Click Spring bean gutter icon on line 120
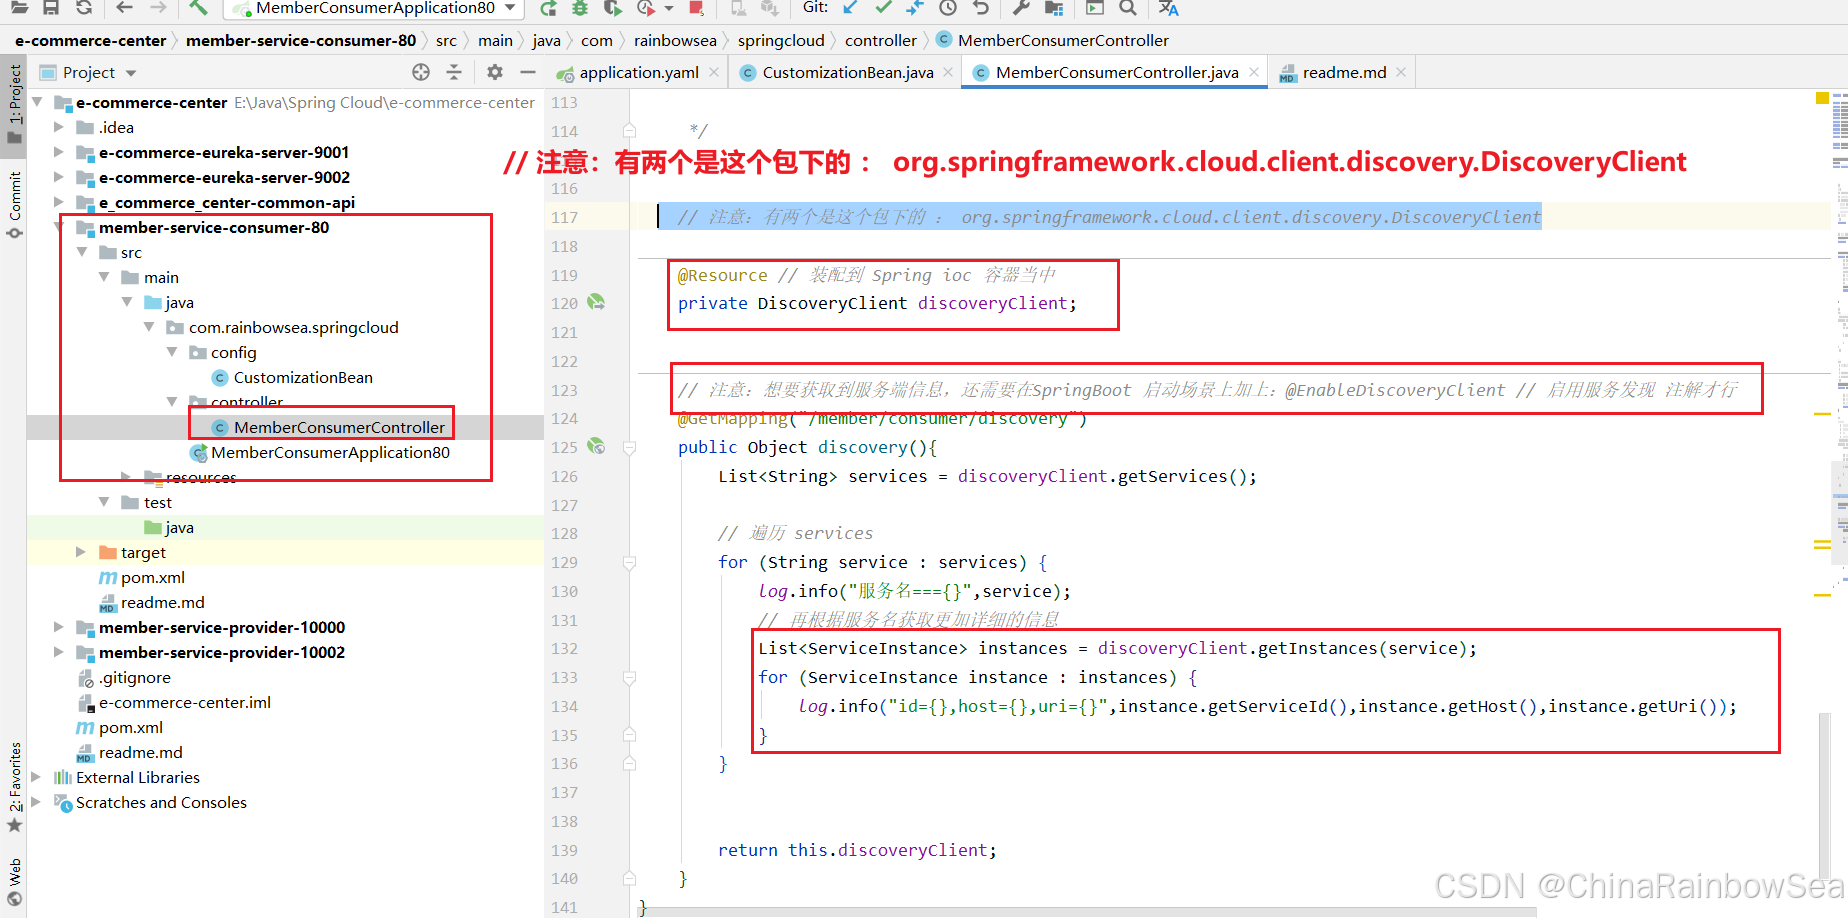Viewport: 1848px width, 918px height. [x=596, y=301]
